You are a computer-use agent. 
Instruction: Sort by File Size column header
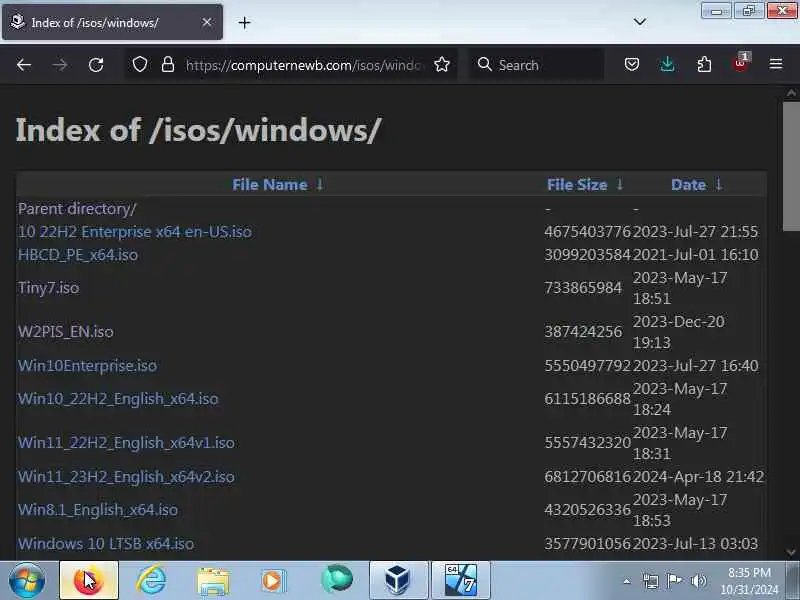coord(577,185)
